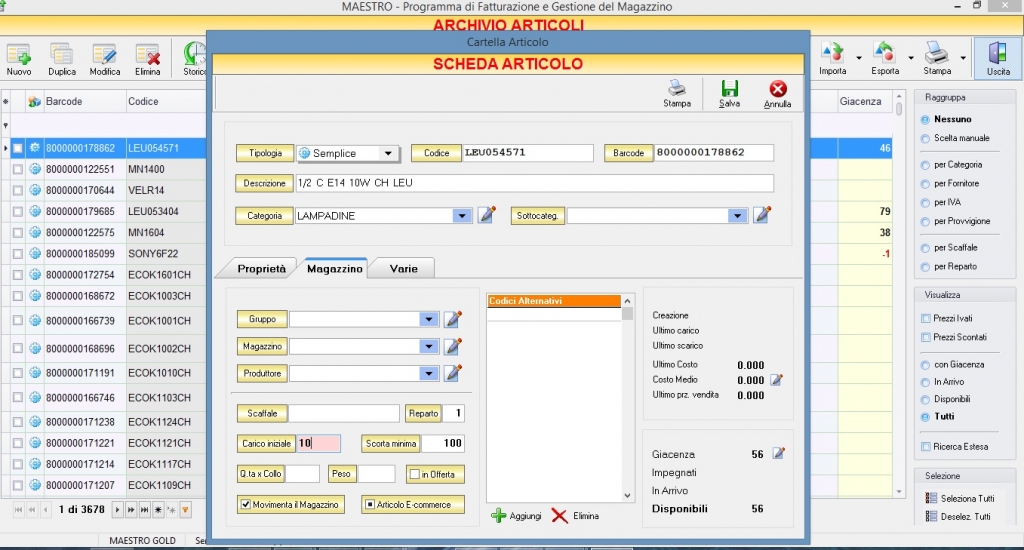Click the Peso input field

[x=377, y=474]
